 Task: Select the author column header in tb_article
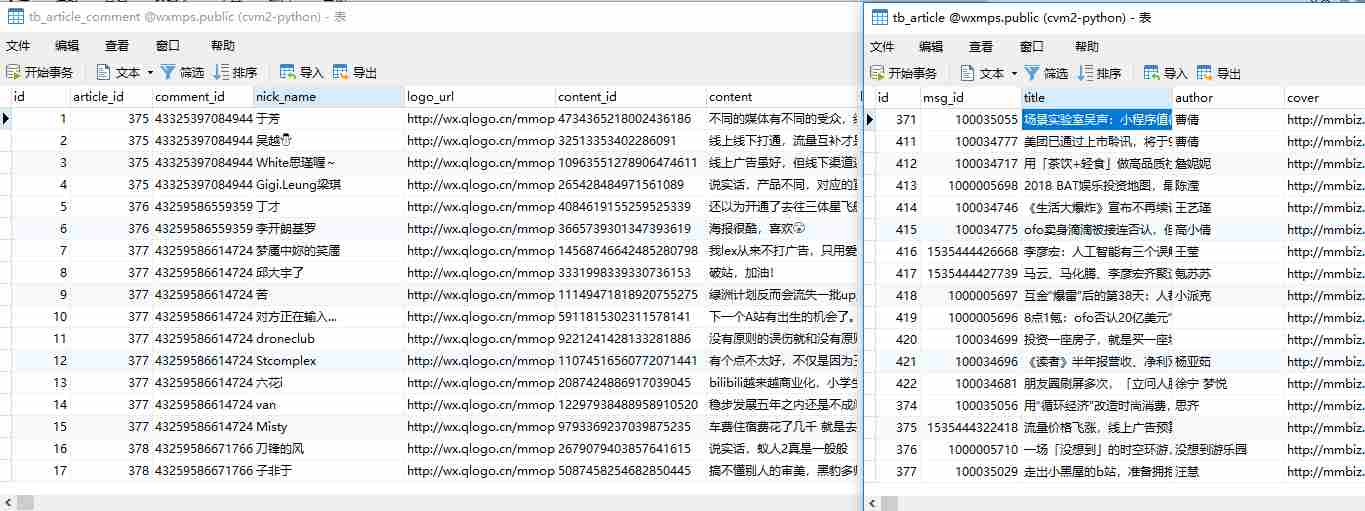[x=1227, y=98]
